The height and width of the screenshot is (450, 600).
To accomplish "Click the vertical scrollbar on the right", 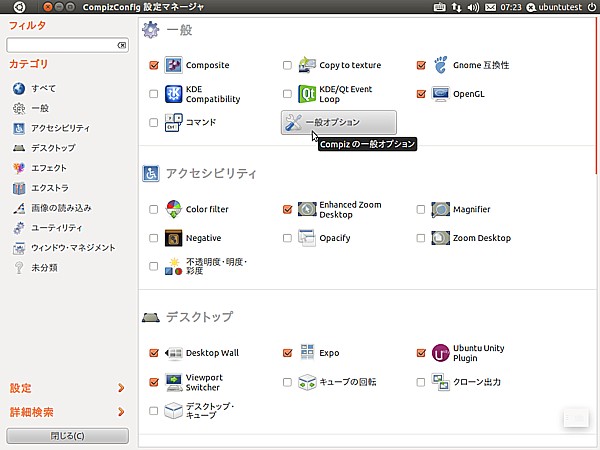I will [597, 96].
